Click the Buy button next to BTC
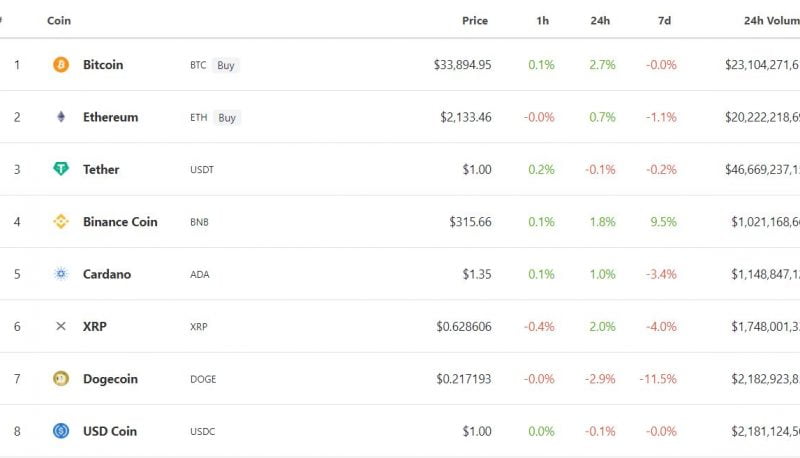 pyautogui.click(x=226, y=65)
